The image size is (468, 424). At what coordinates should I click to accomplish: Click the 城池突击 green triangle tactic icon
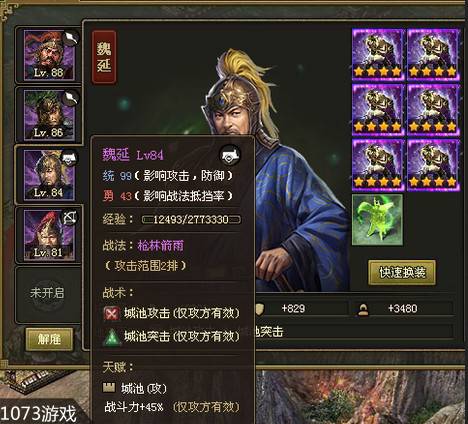[111, 337]
